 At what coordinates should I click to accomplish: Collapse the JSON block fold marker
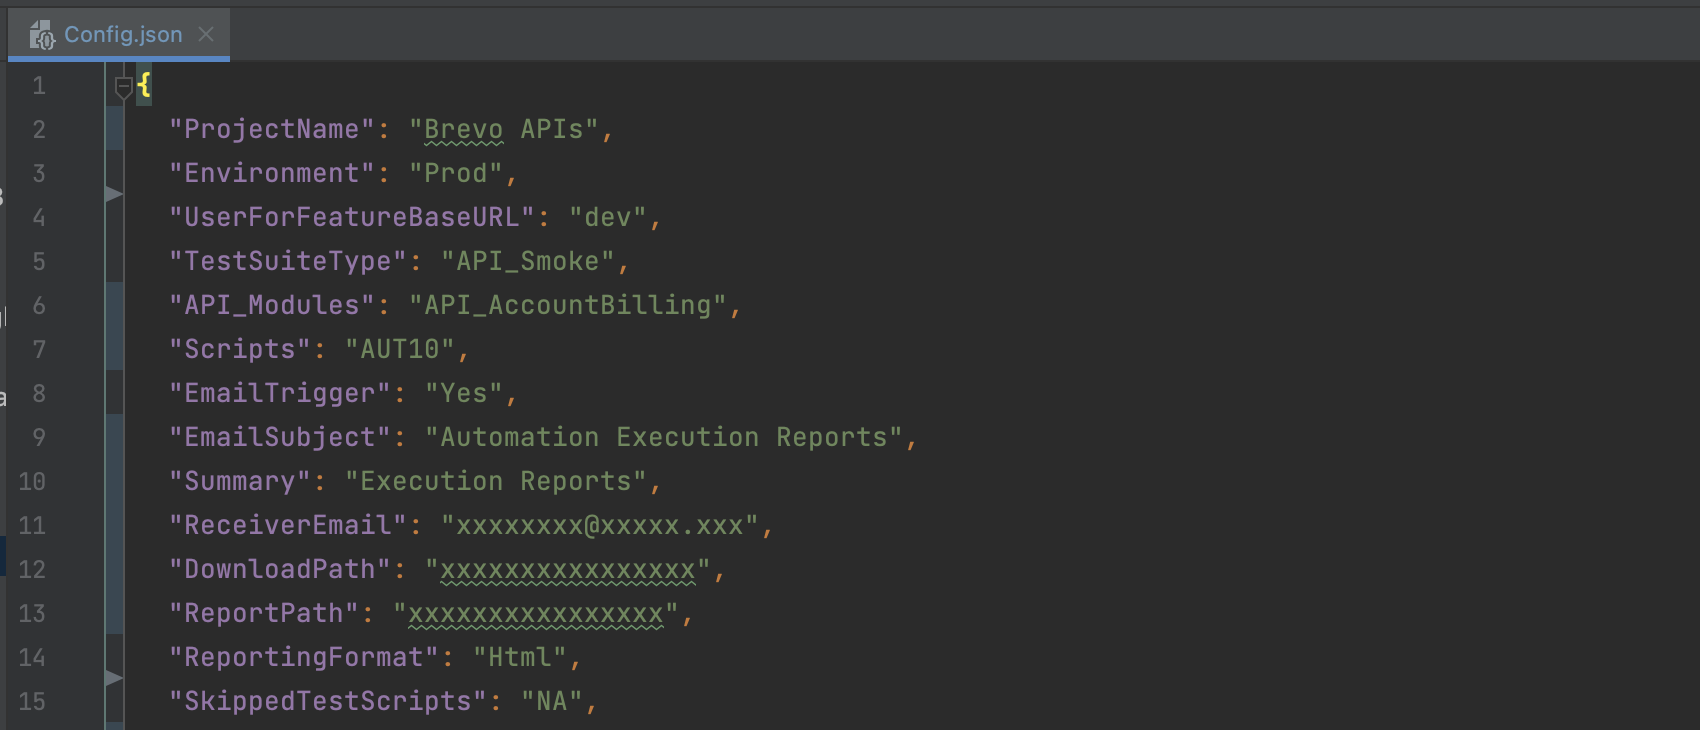(x=123, y=87)
